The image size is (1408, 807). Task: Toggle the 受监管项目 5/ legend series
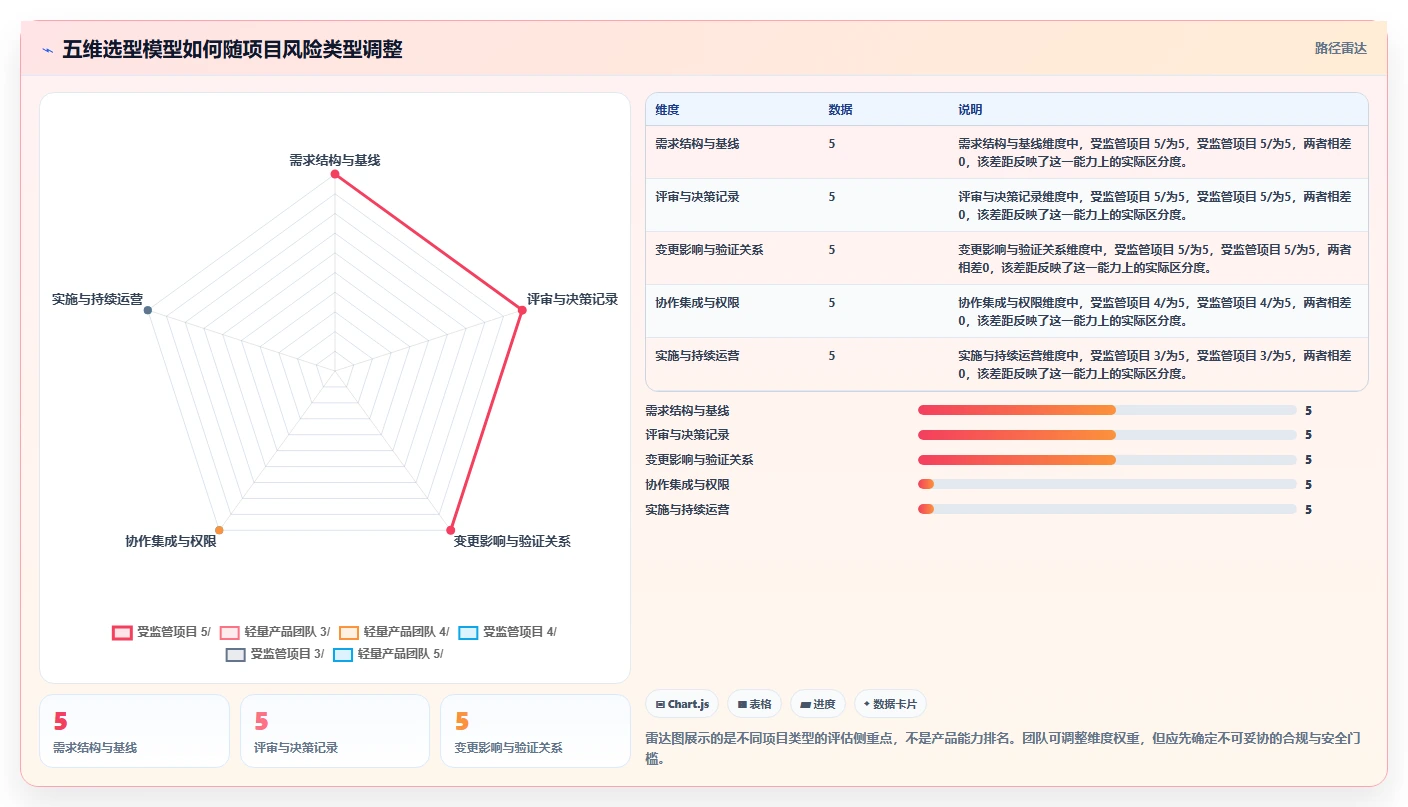point(162,632)
